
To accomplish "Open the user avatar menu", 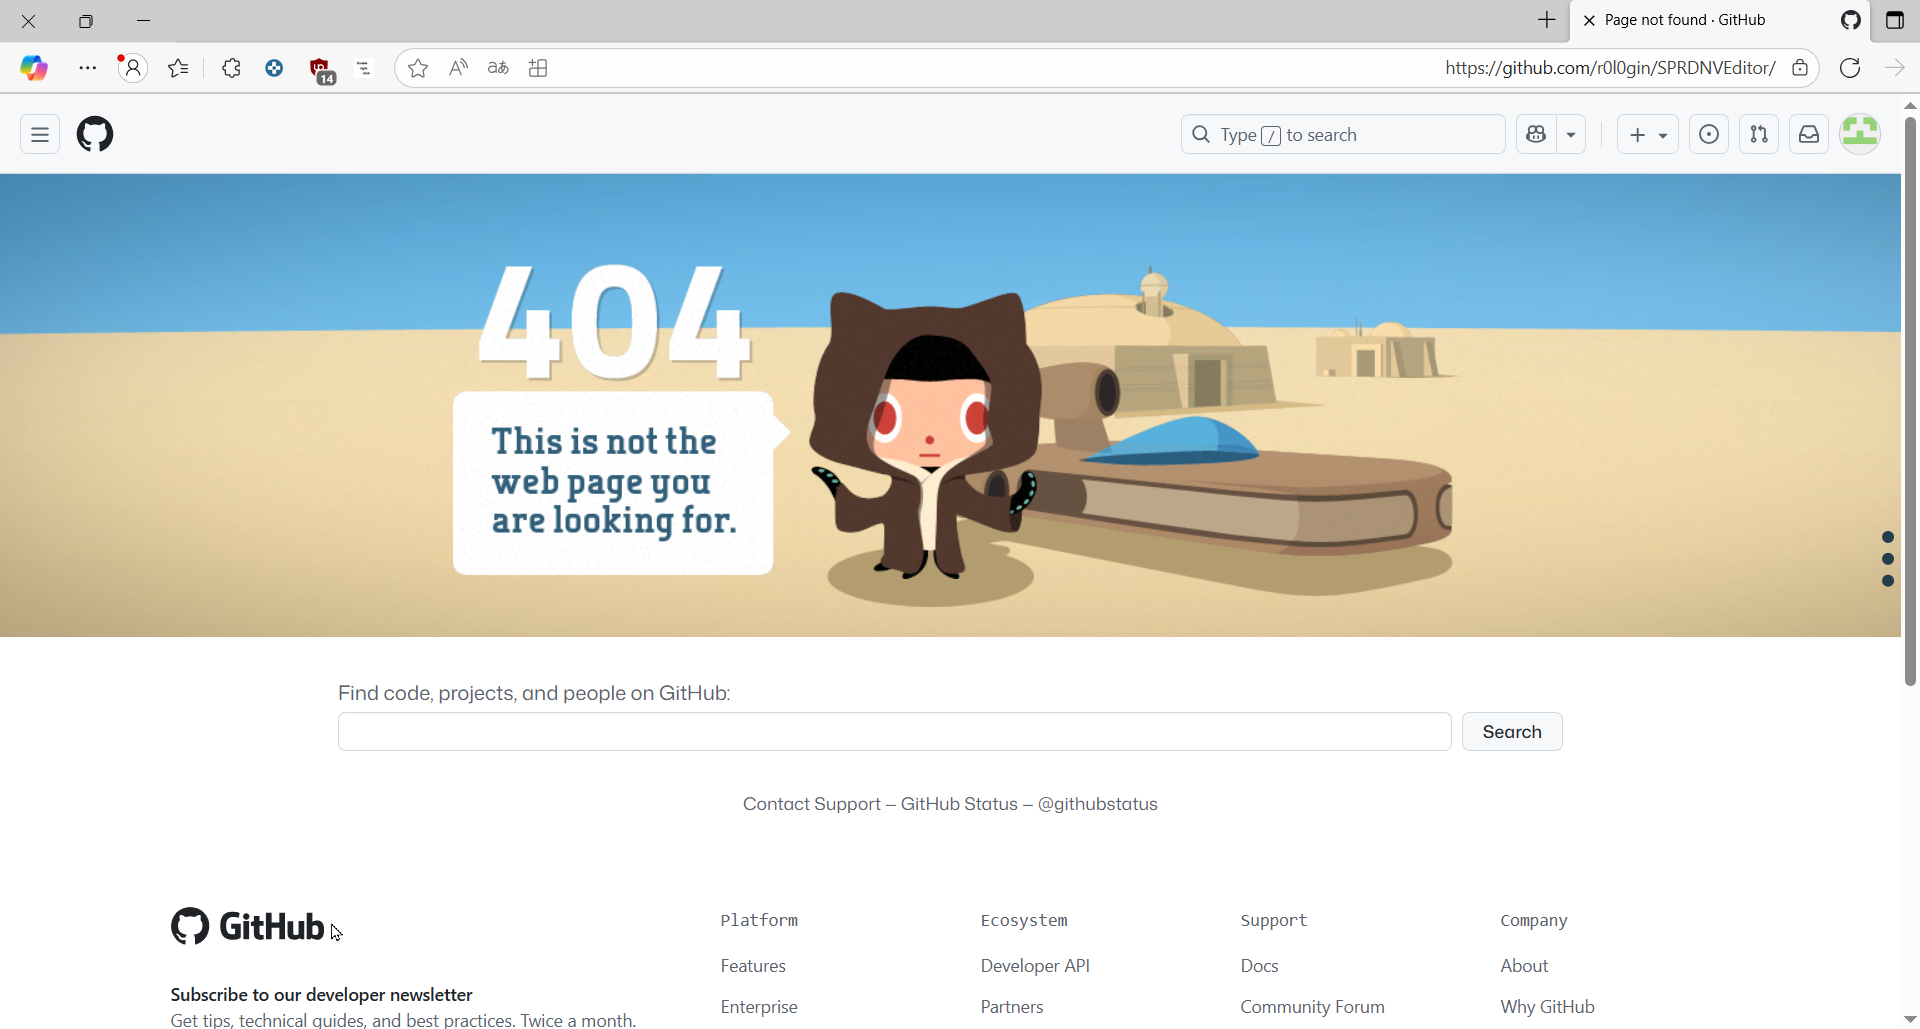I will click(1860, 135).
